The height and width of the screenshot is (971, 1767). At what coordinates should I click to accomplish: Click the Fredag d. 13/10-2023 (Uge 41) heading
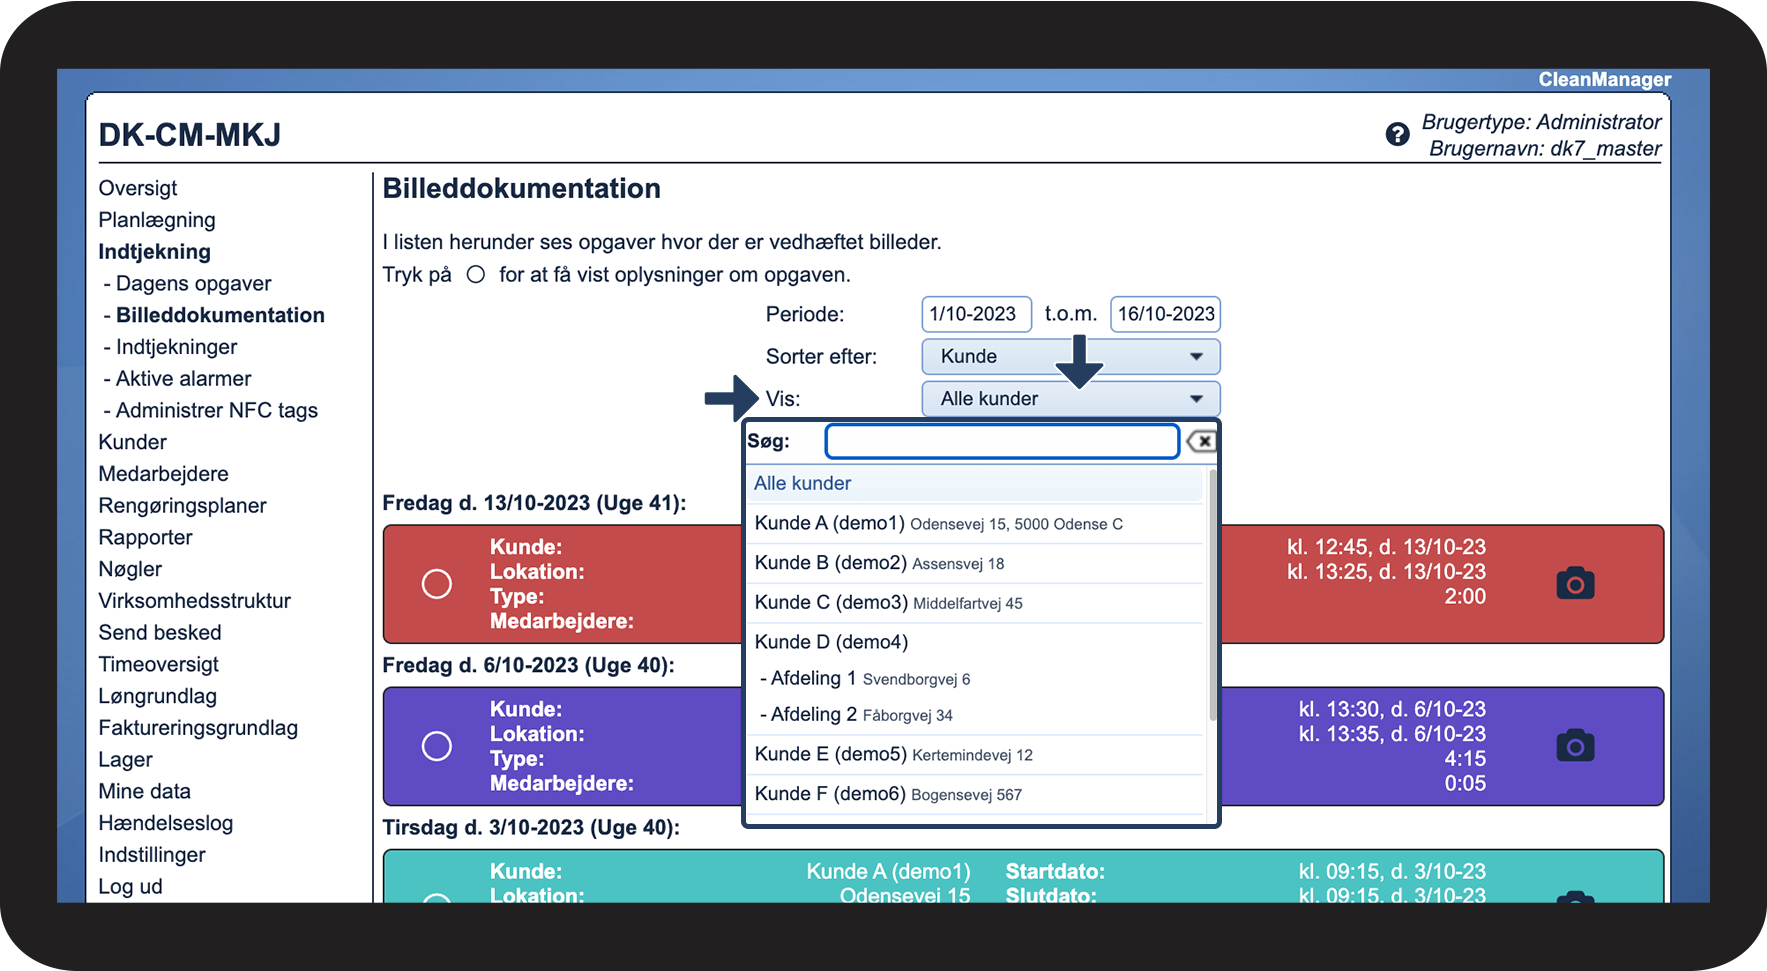(535, 503)
